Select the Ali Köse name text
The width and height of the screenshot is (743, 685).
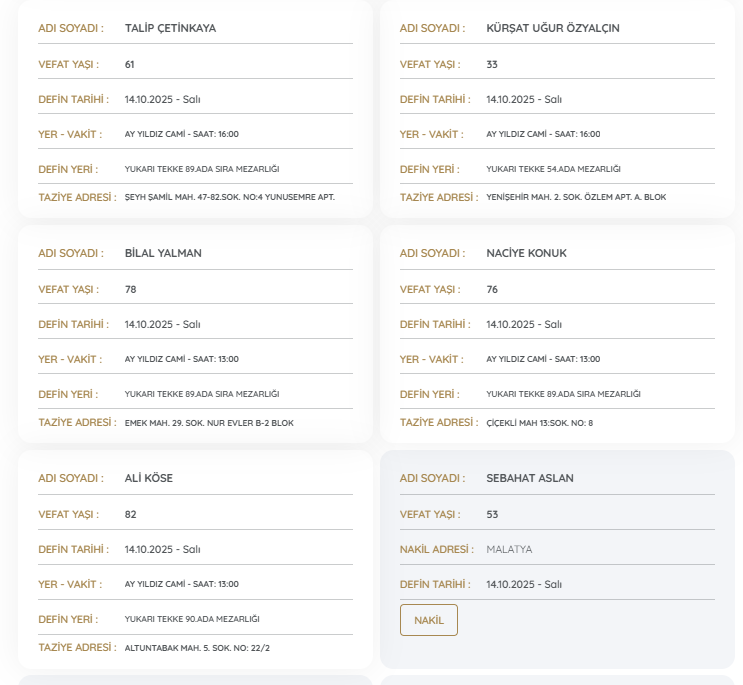149,478
